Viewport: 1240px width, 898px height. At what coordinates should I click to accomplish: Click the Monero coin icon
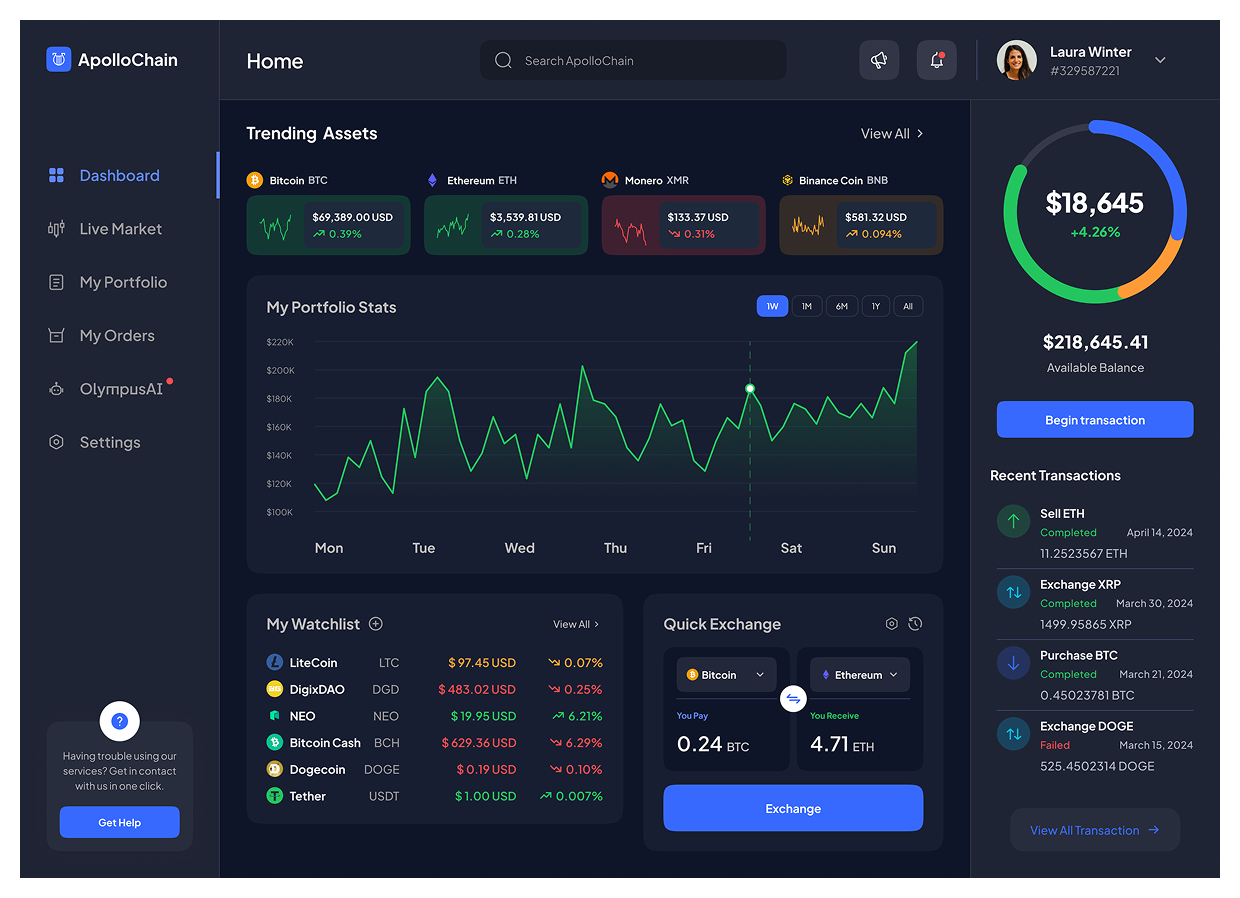610,180
